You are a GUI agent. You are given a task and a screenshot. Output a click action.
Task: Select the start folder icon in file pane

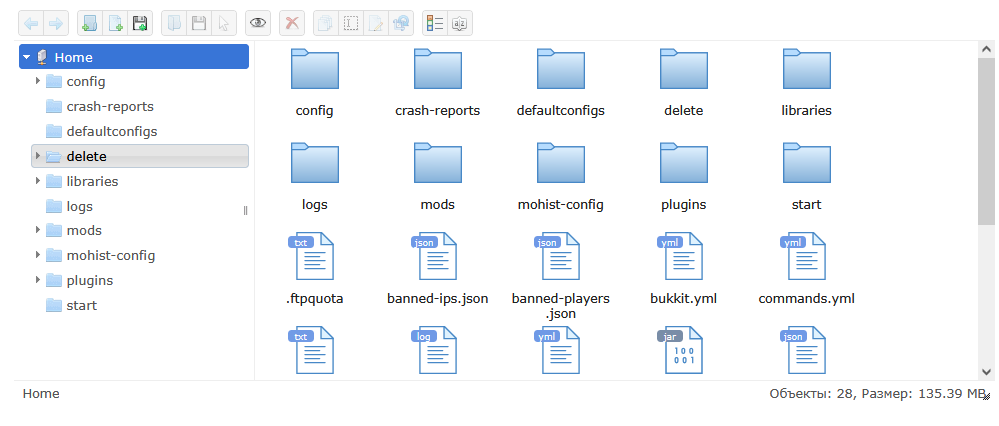coord(807,163)
